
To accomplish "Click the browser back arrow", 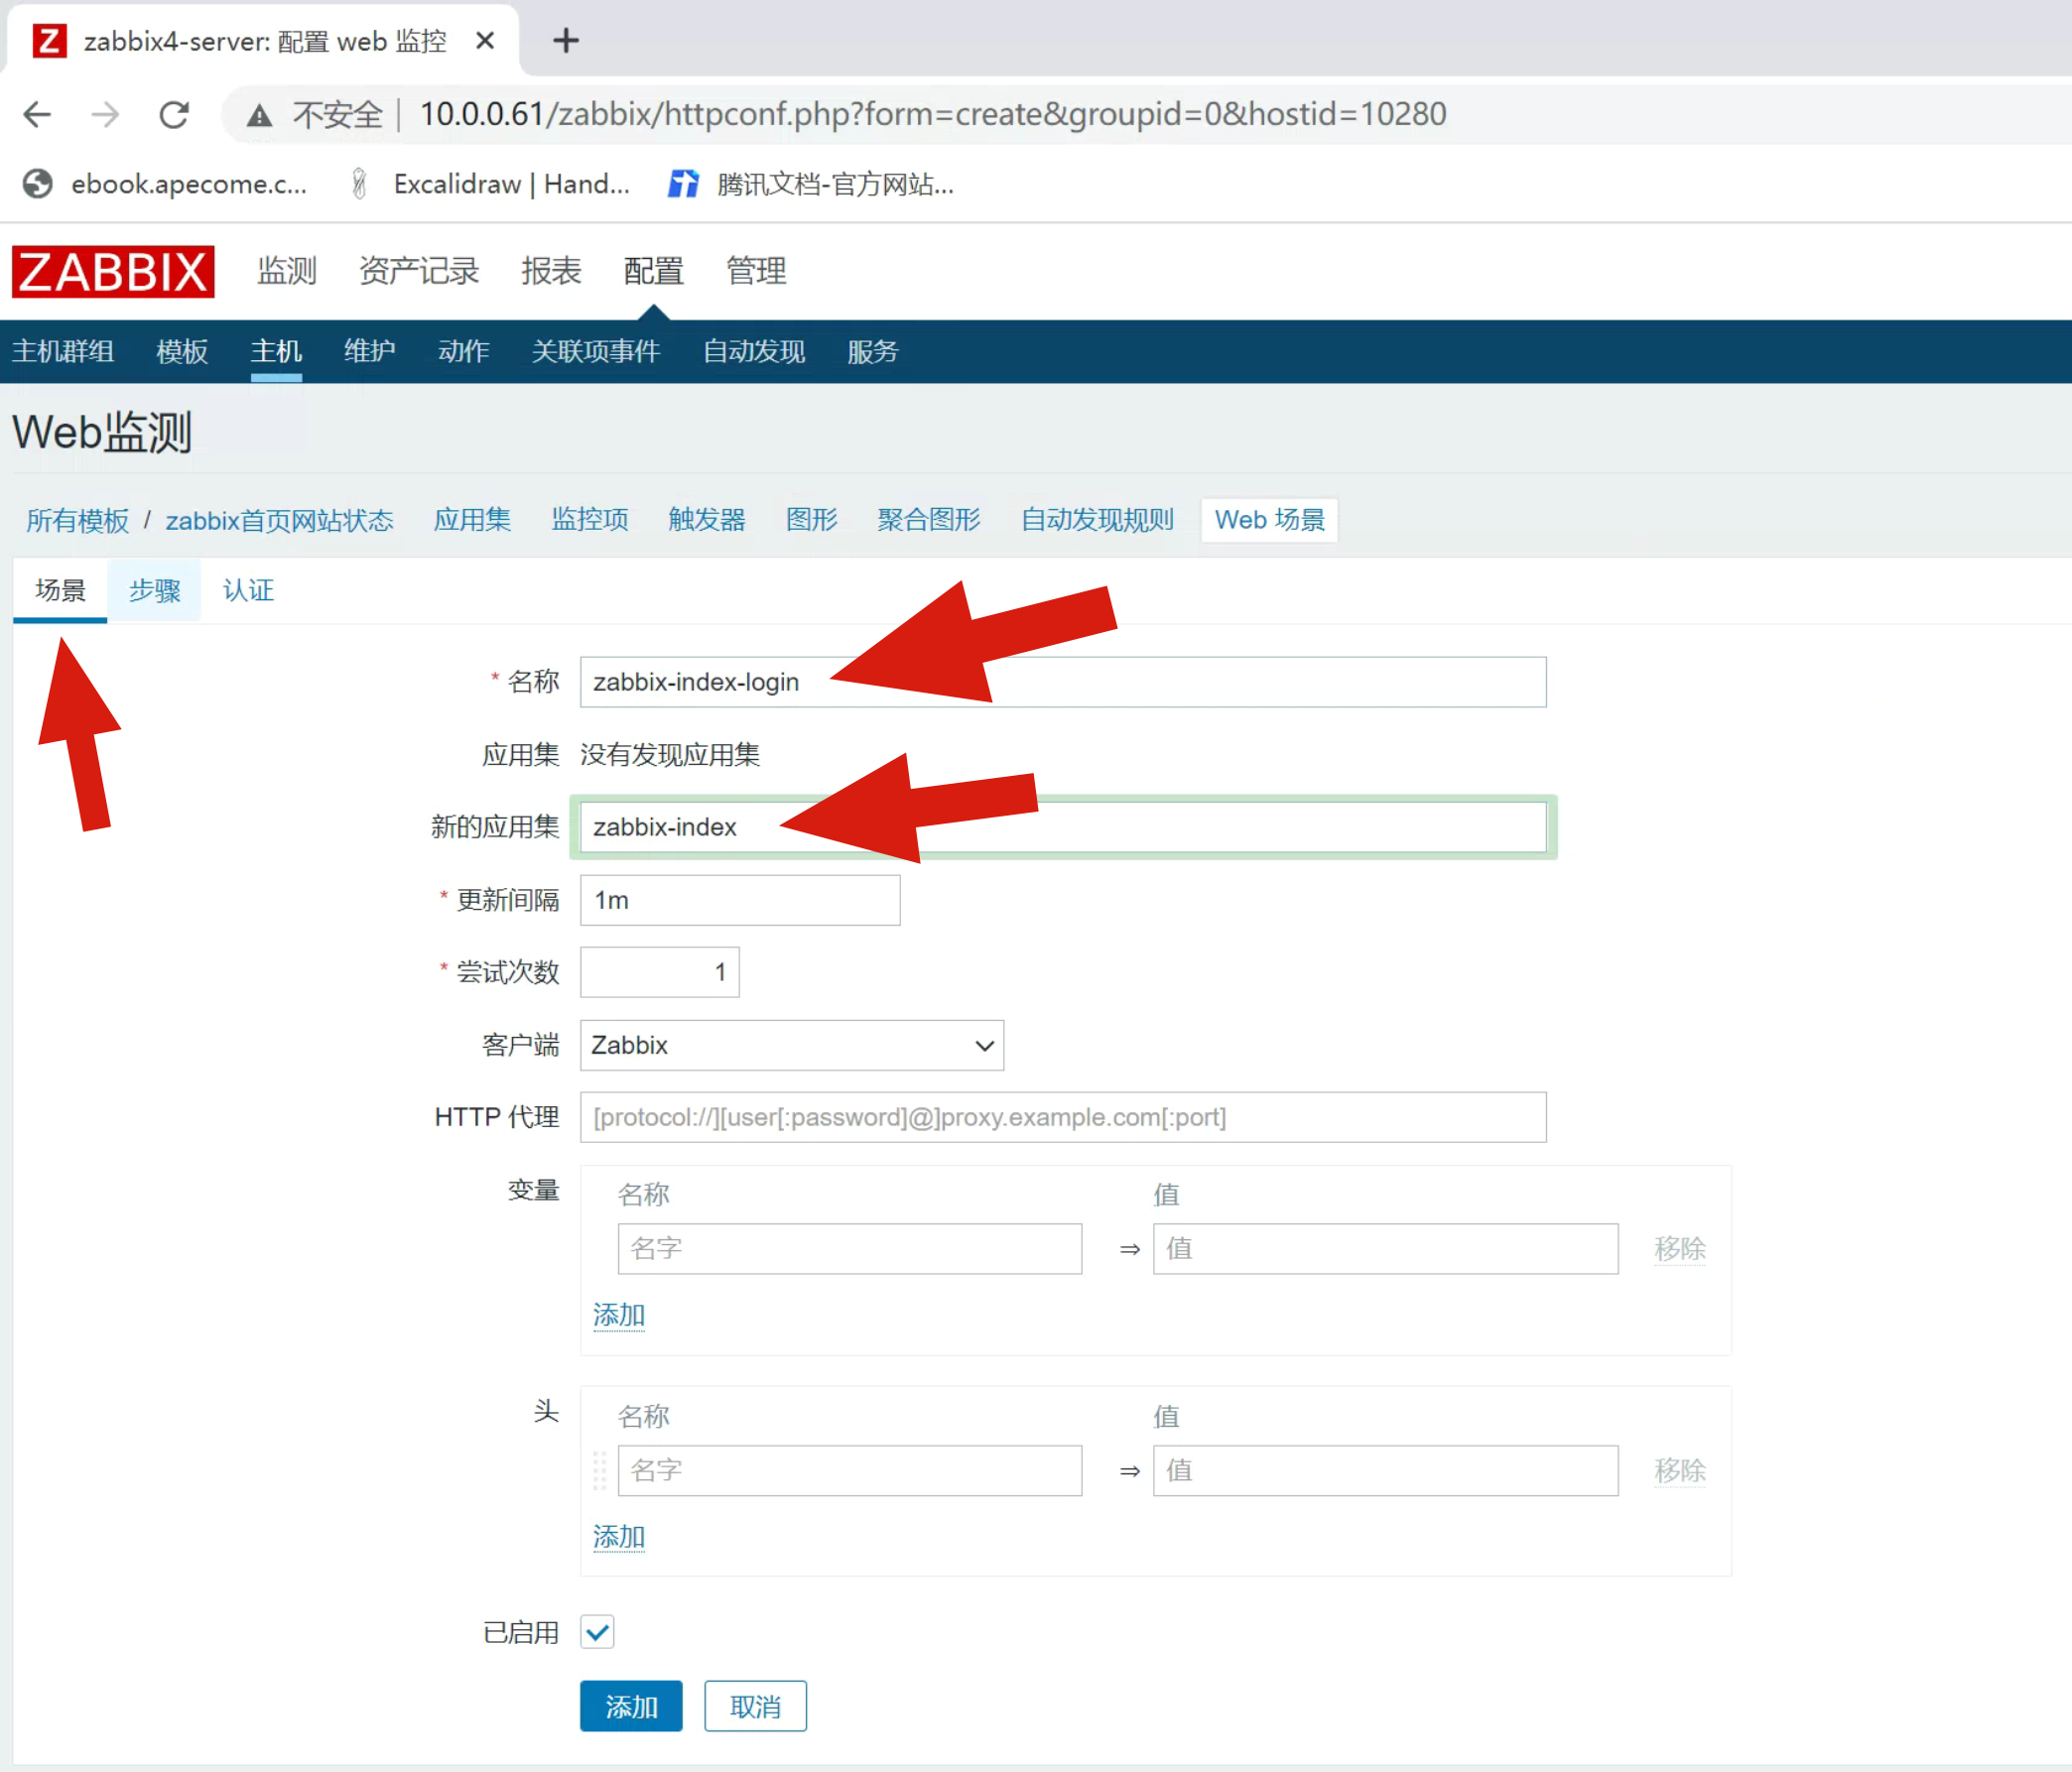I will point(37,115).
